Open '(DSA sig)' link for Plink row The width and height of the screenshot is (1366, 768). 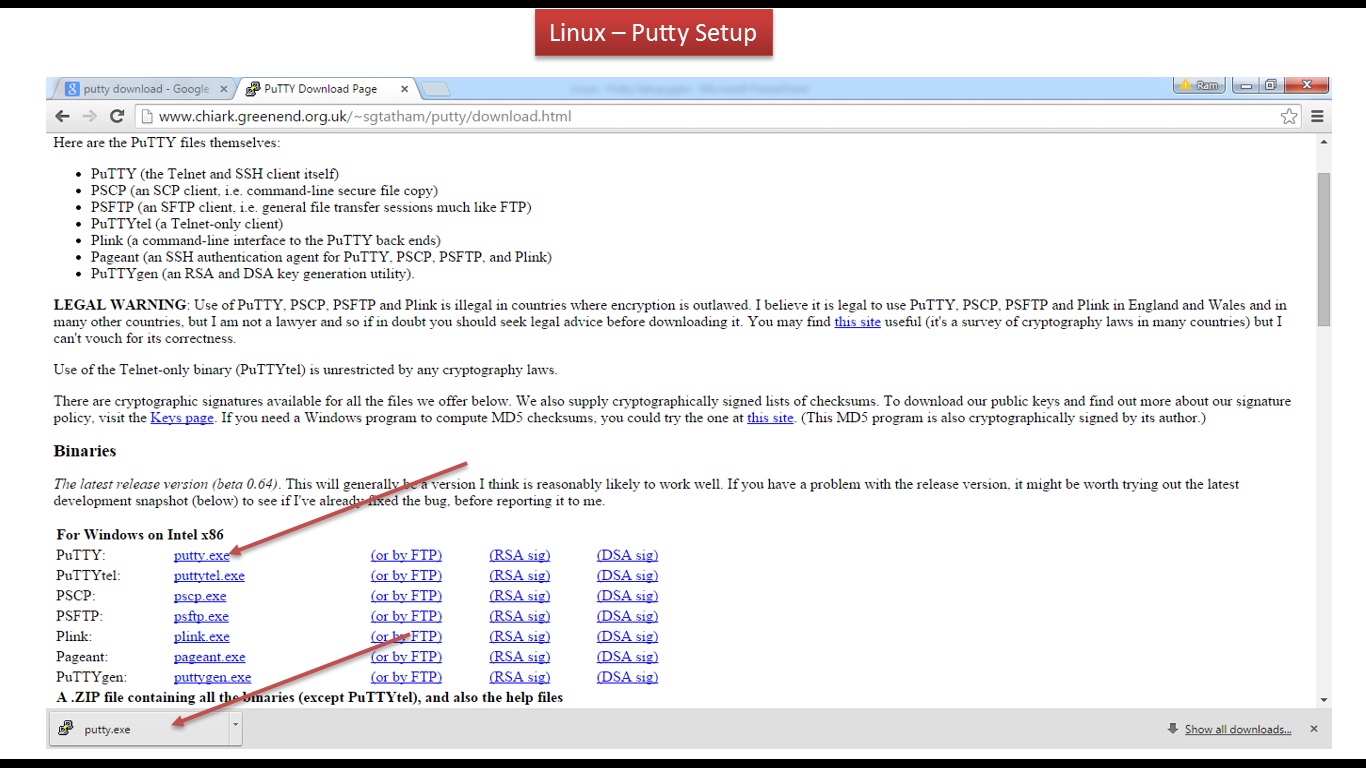(628, 636)
